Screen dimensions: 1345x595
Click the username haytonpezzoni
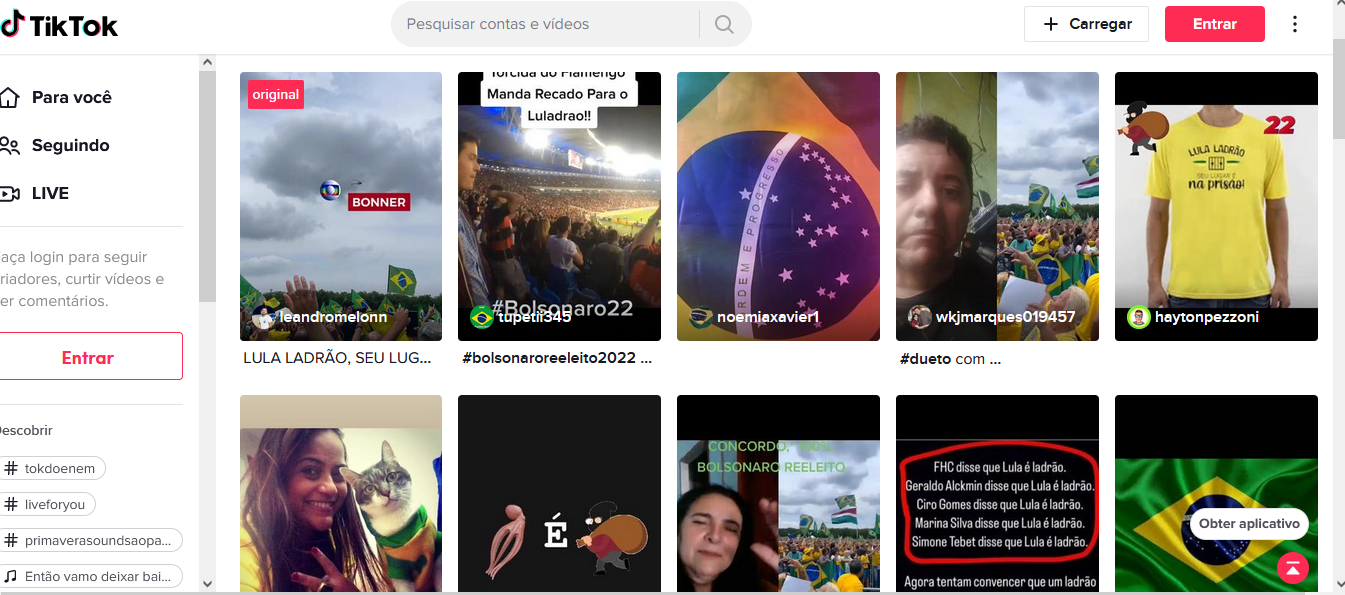pos(1207,317)
